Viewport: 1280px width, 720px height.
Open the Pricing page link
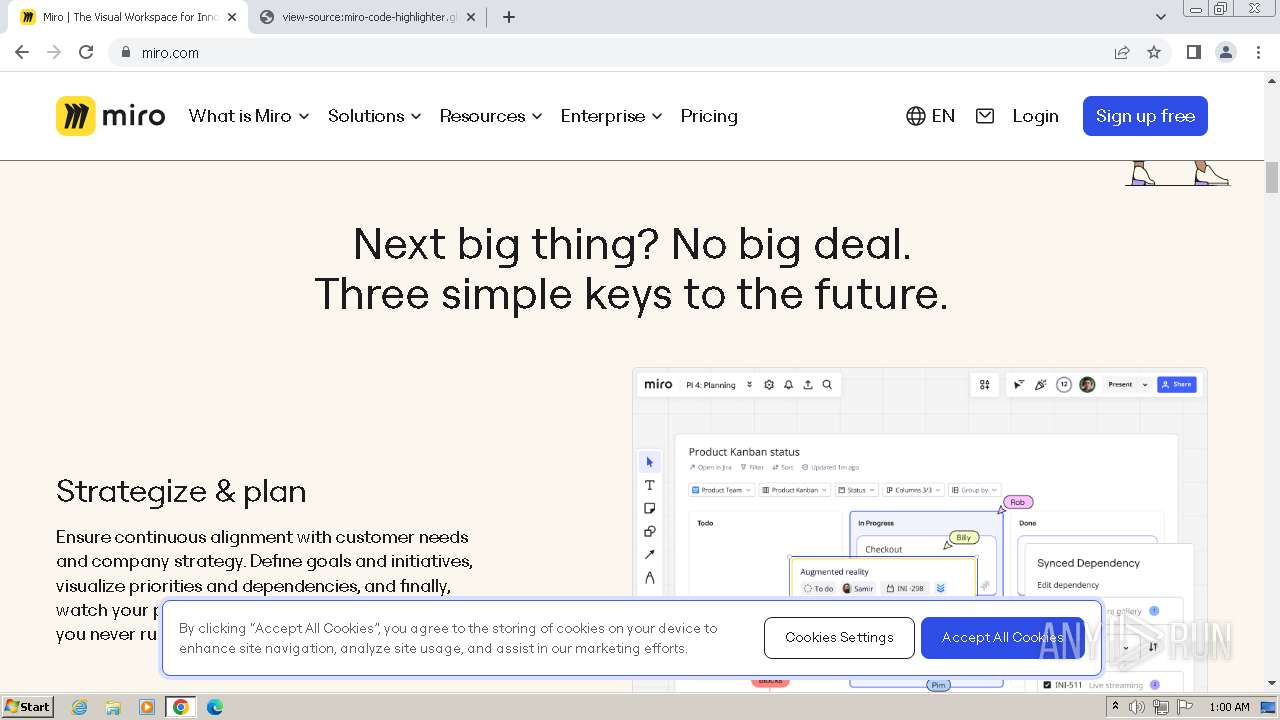coord(709,116)
